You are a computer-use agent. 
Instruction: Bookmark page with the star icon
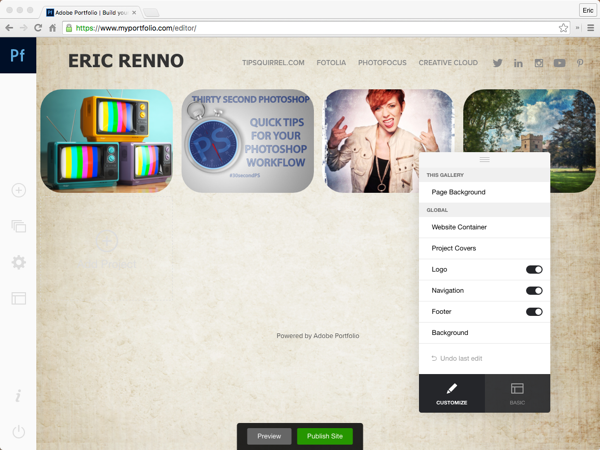[x=563, y=28]
